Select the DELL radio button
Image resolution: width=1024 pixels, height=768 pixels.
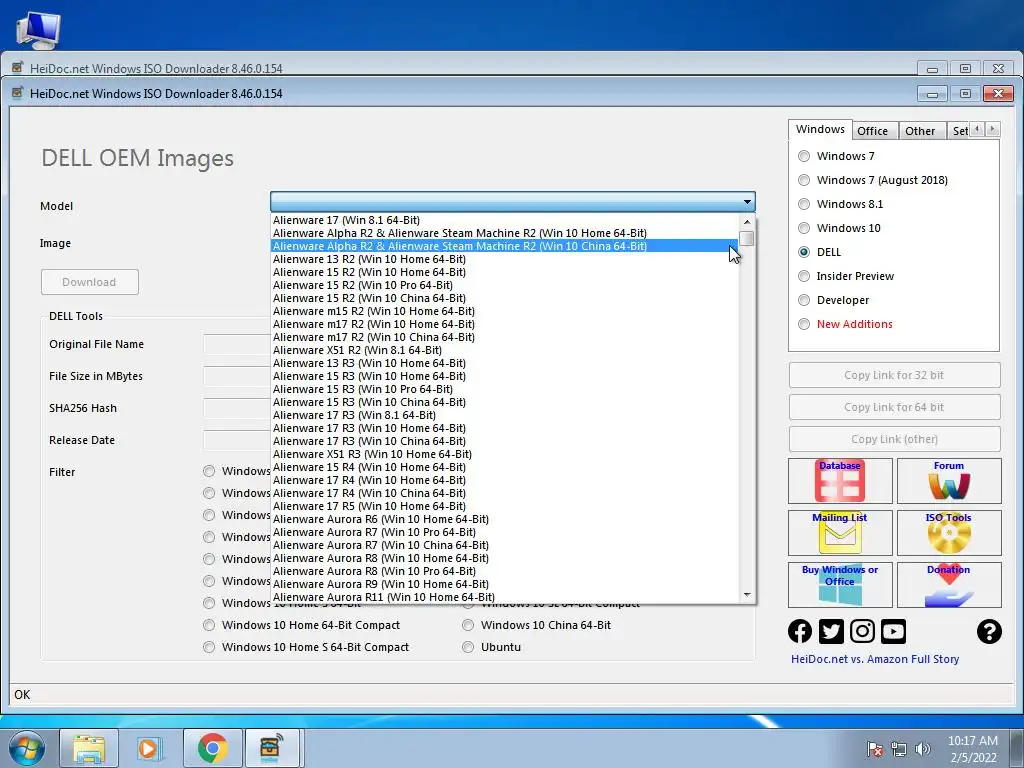coord(804,252)
